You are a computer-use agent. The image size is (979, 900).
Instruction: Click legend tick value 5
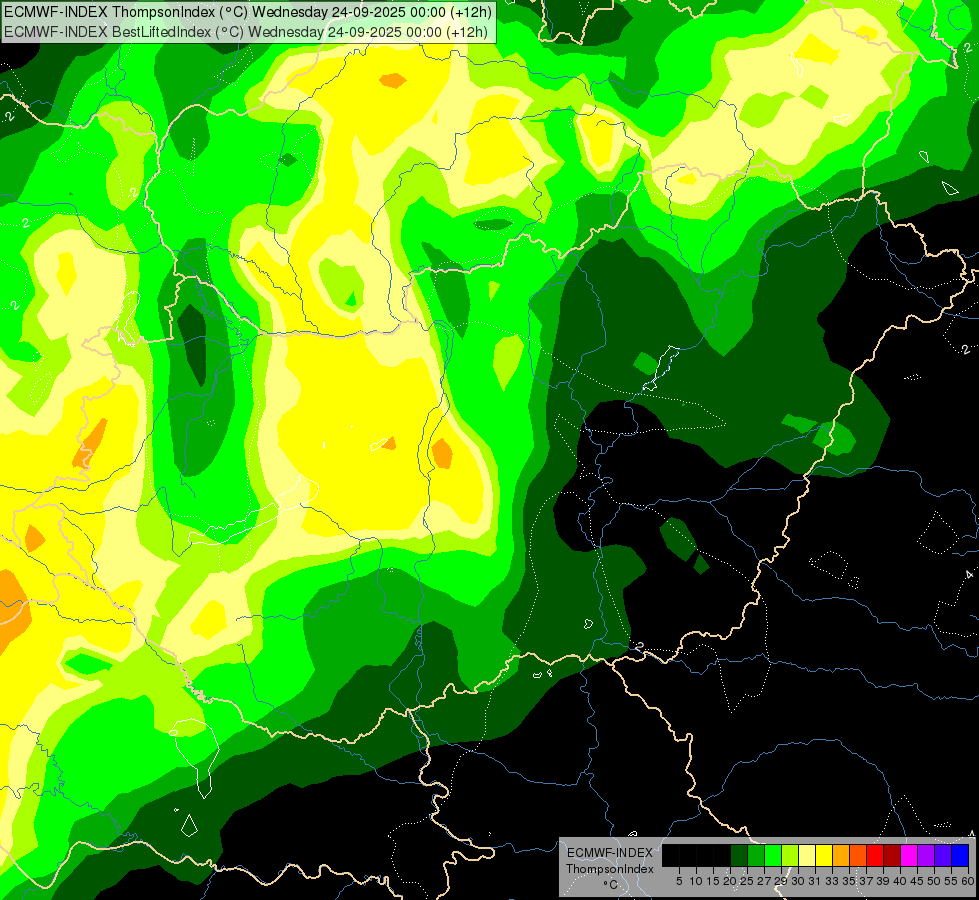tap(679, 881)
